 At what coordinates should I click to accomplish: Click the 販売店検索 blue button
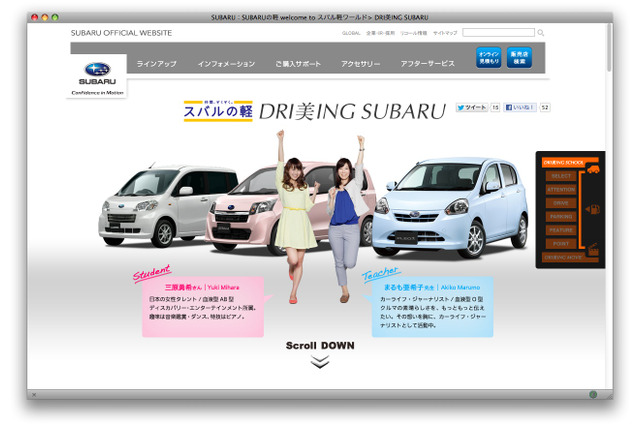[x=519, y=58]
